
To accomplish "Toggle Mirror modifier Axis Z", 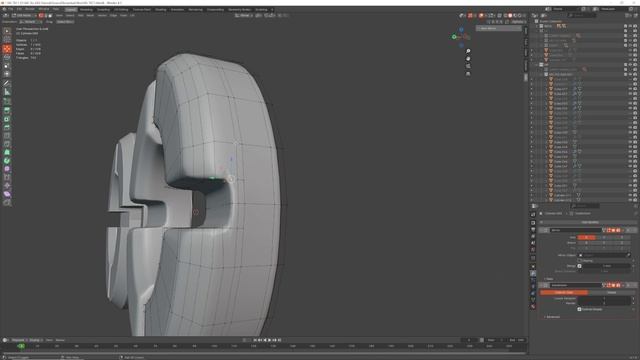I will tap(622, 237).
